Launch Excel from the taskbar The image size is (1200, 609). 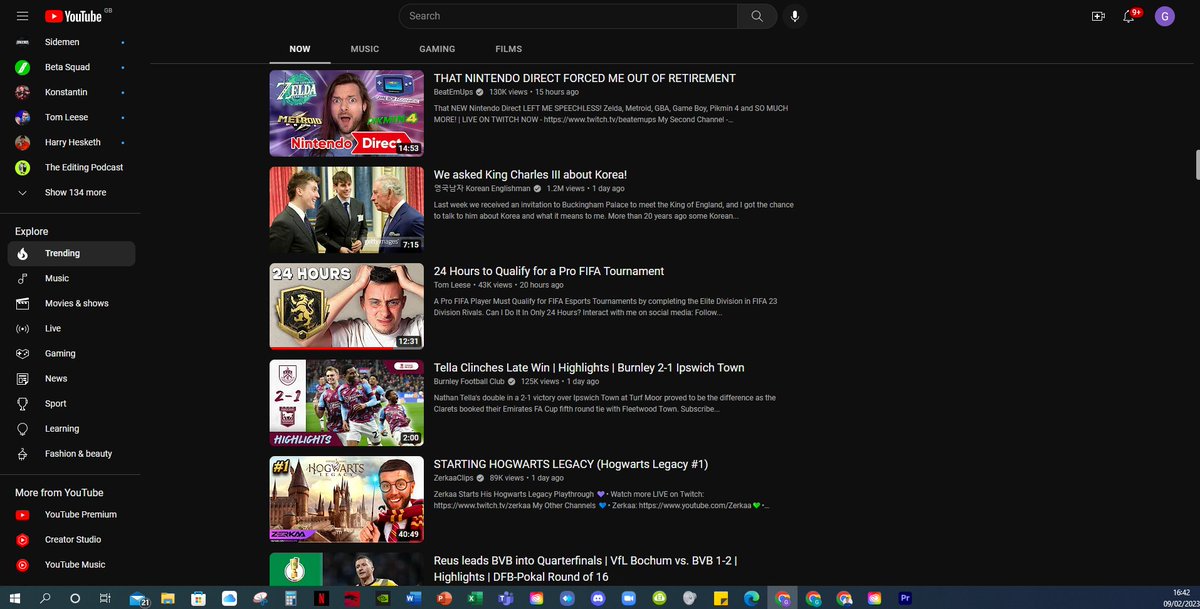point(475,598)
